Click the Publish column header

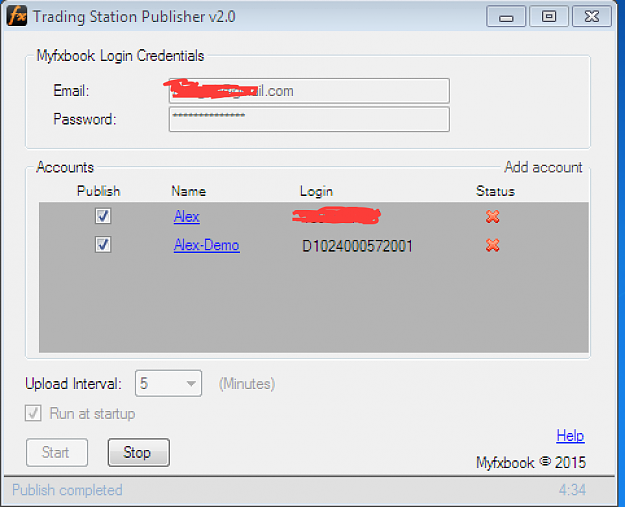(x=98, y=191)
